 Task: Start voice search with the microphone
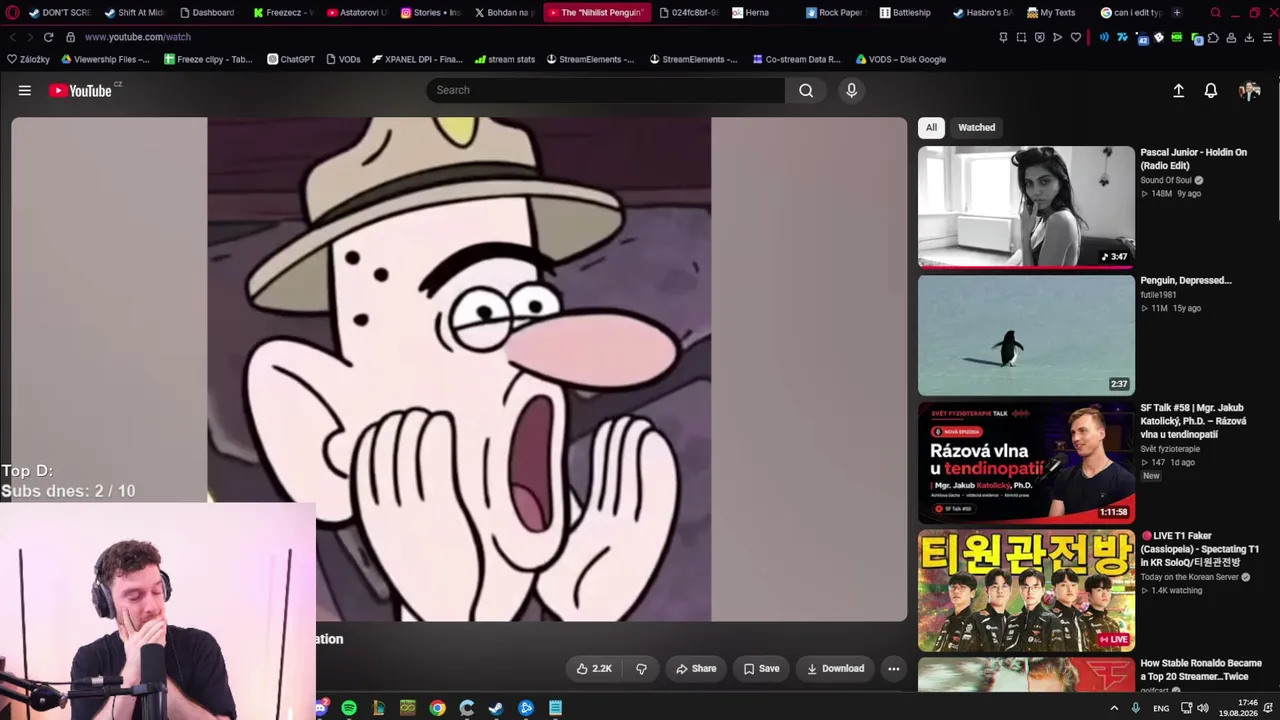coord(851,90)
